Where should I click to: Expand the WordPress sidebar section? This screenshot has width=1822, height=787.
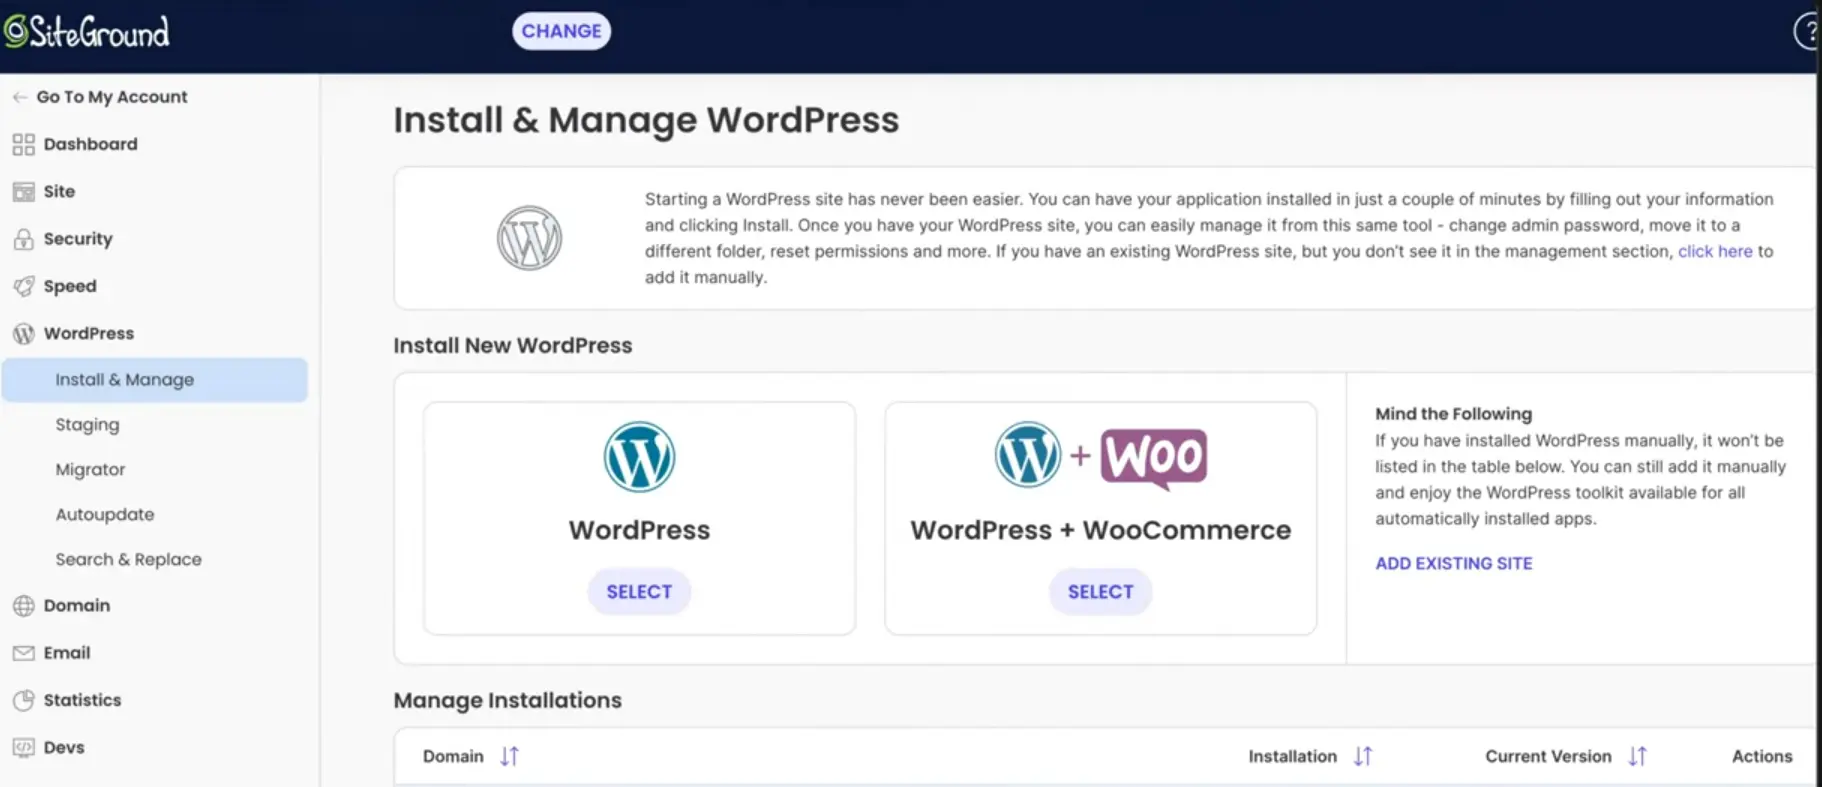click(x=88, y=334)
